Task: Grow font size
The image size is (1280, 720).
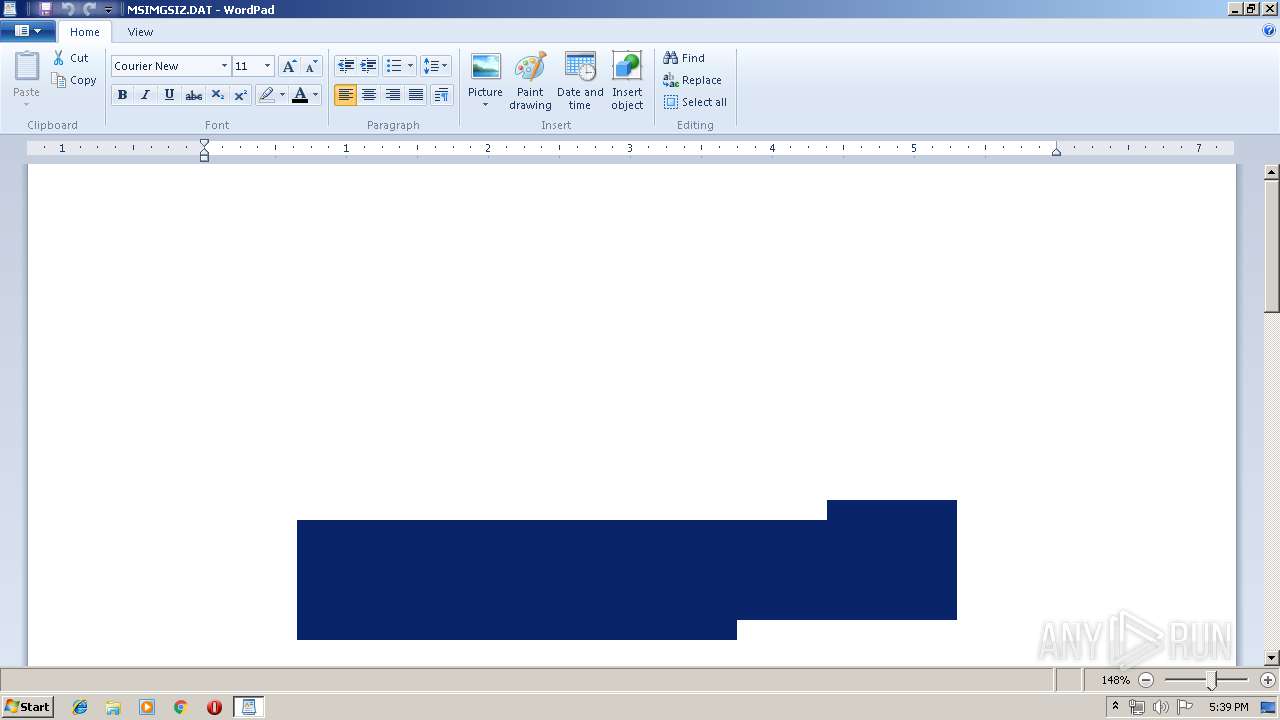Action: click(289, 66)
